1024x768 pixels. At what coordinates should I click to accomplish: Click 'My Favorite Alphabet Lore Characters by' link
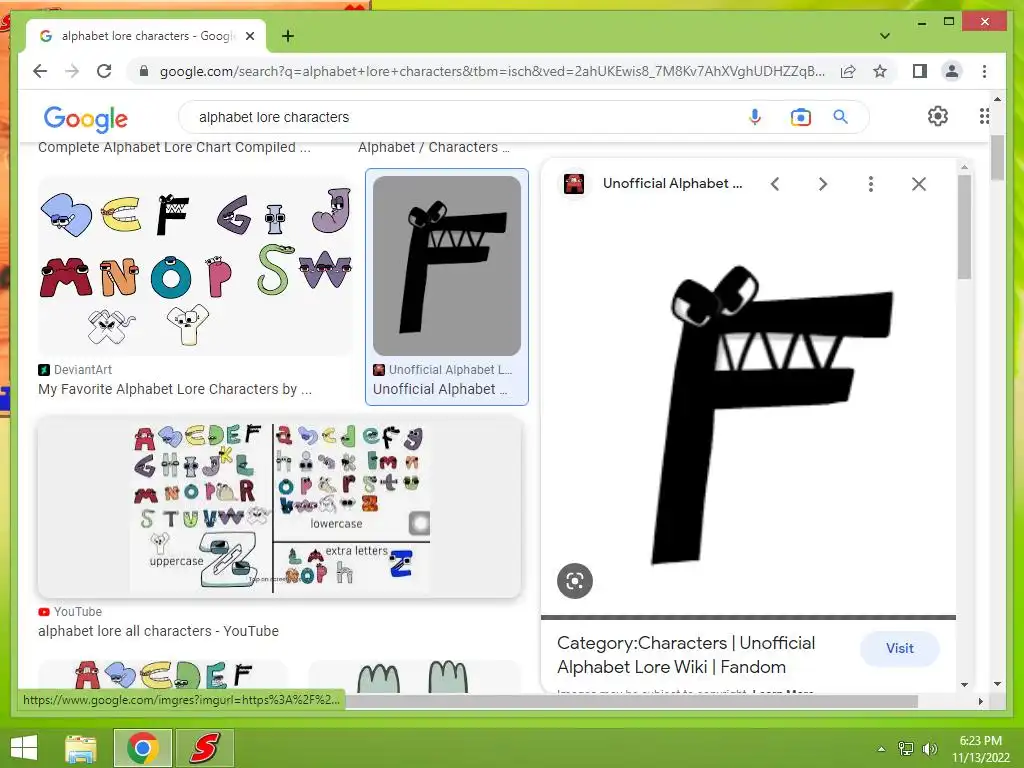coord(174,389)
